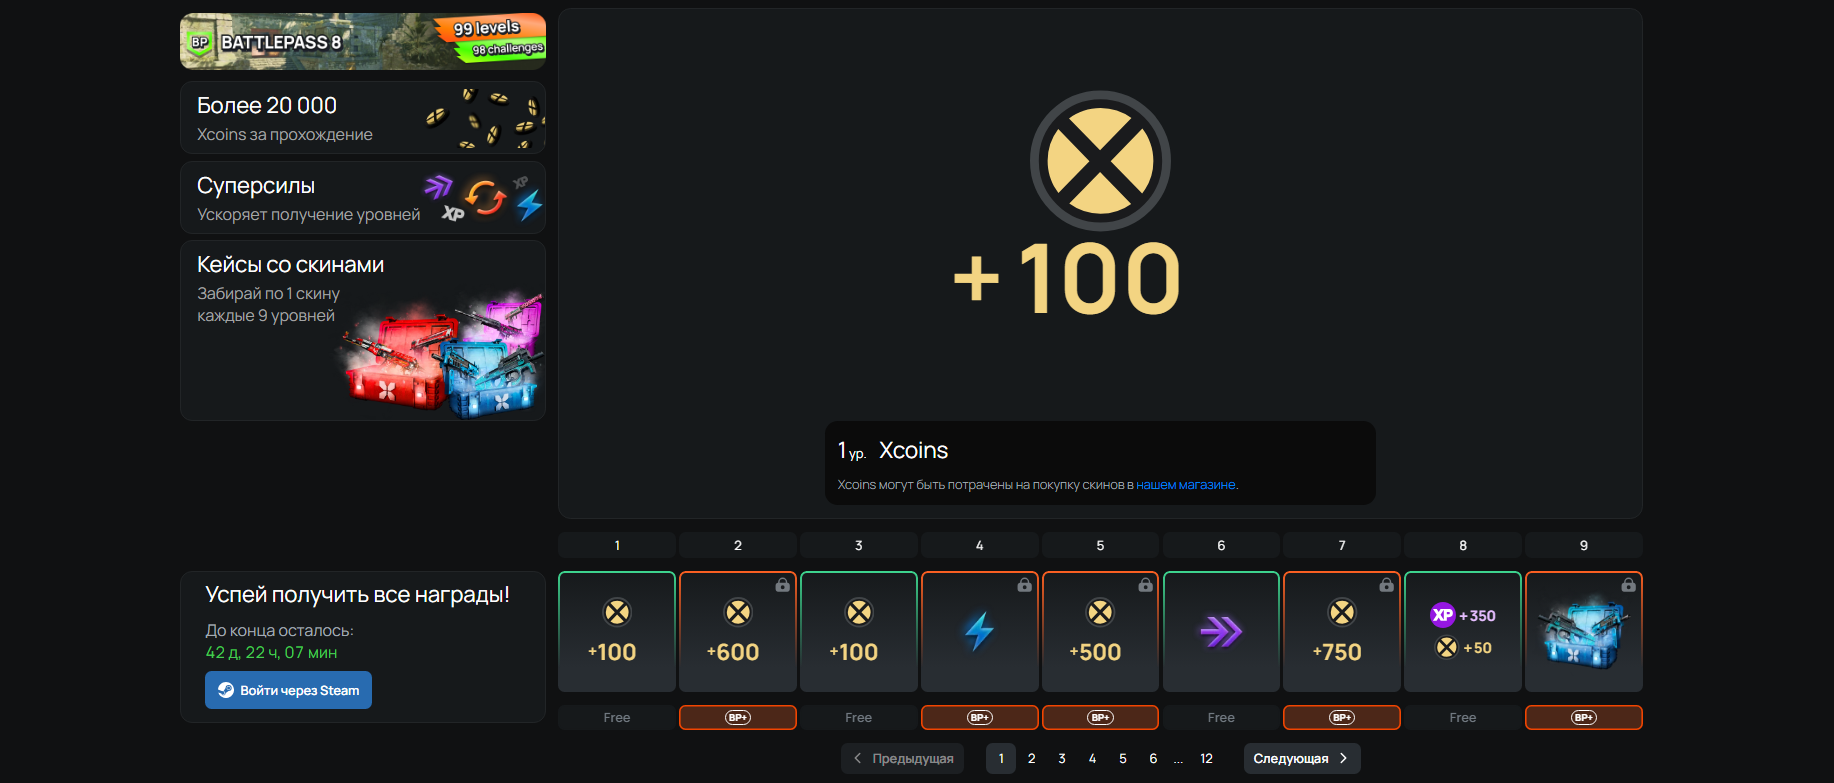Open the blue skin case reward
Image resolution: width=1834 pixels, height=783 pixels.
(1584, 631)
